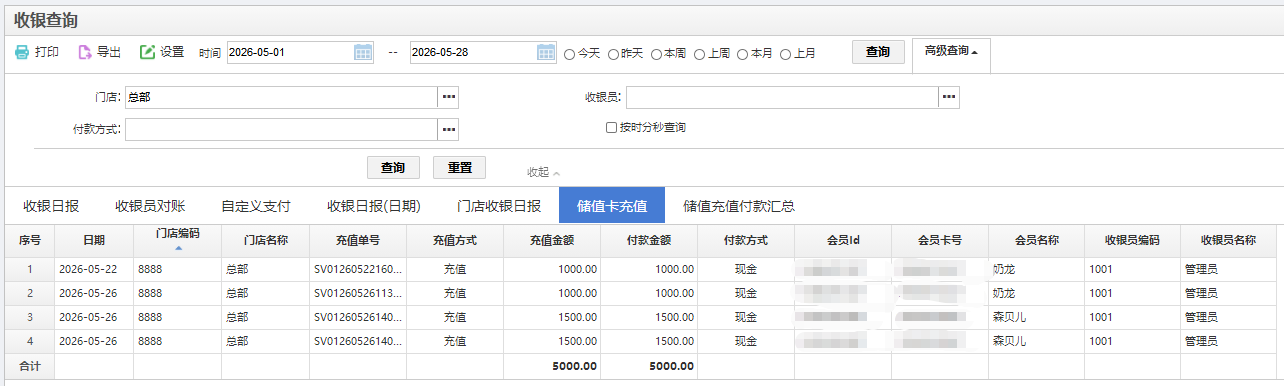Screen dimensions: 1284x386
Task: Click 现金 payment cell in row 2
Action: [746, 293]
